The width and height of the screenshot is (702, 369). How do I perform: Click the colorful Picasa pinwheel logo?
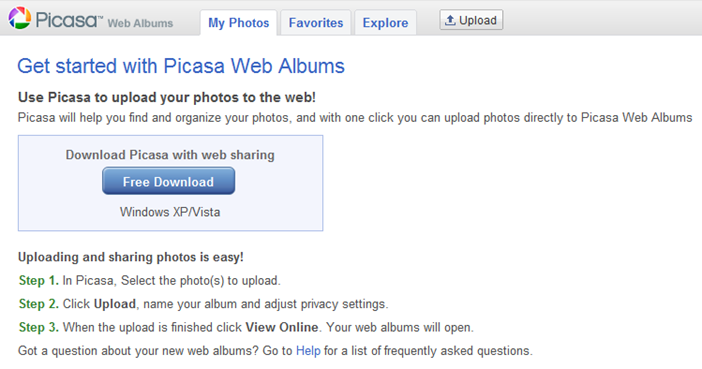[x=20, y=18]
